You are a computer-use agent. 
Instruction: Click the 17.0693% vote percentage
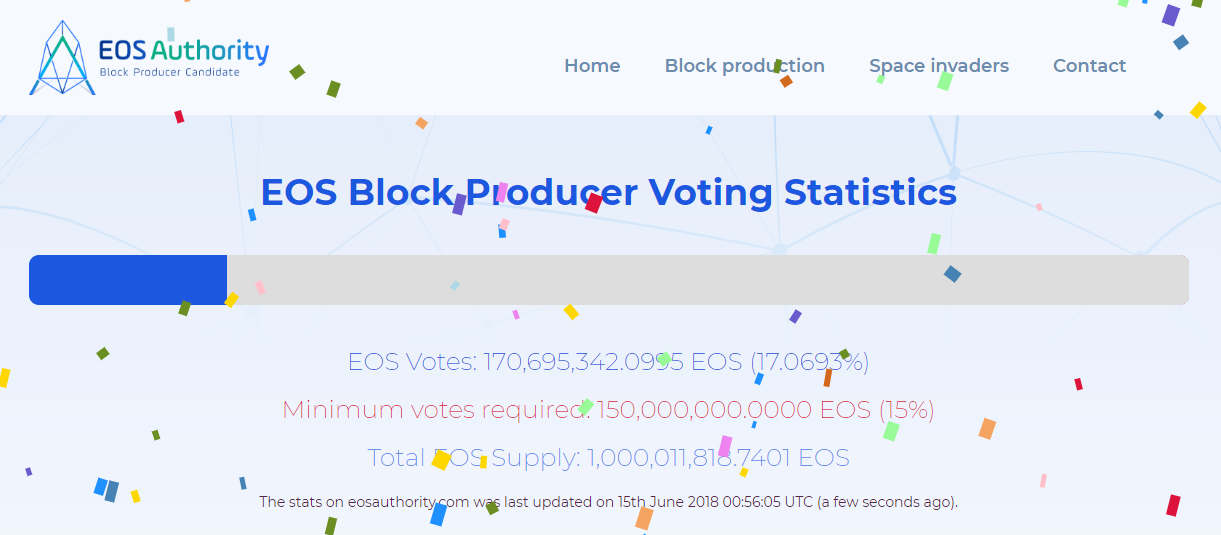809,362
